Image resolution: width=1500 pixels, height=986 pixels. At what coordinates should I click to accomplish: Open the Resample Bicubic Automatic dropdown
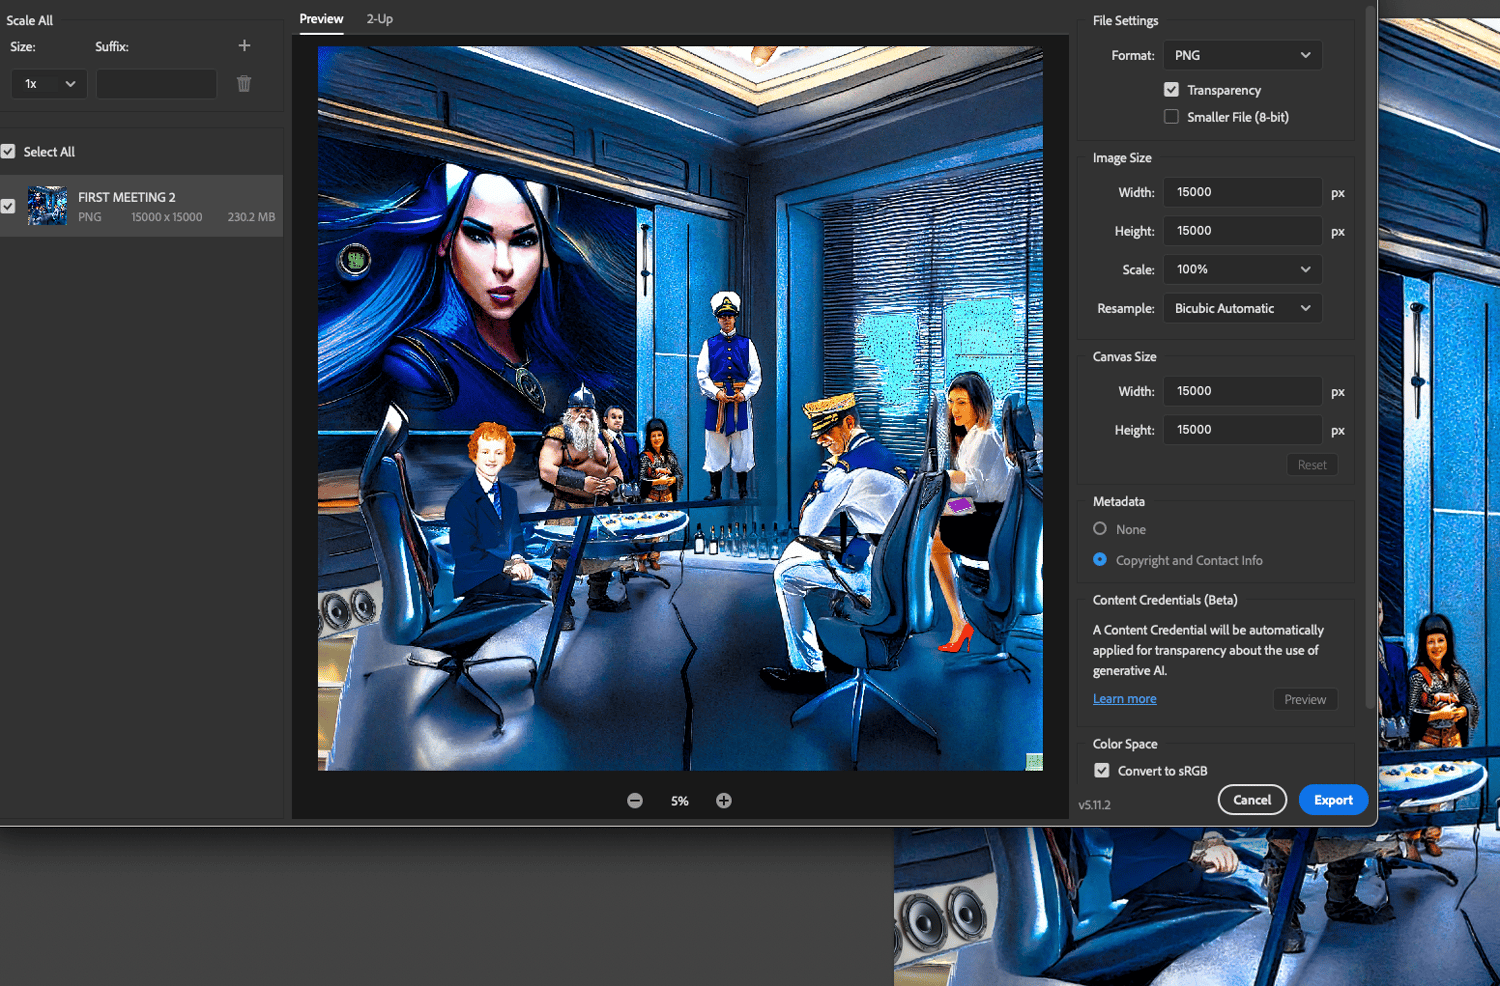pyautogui.click(x=1243, y=309)
